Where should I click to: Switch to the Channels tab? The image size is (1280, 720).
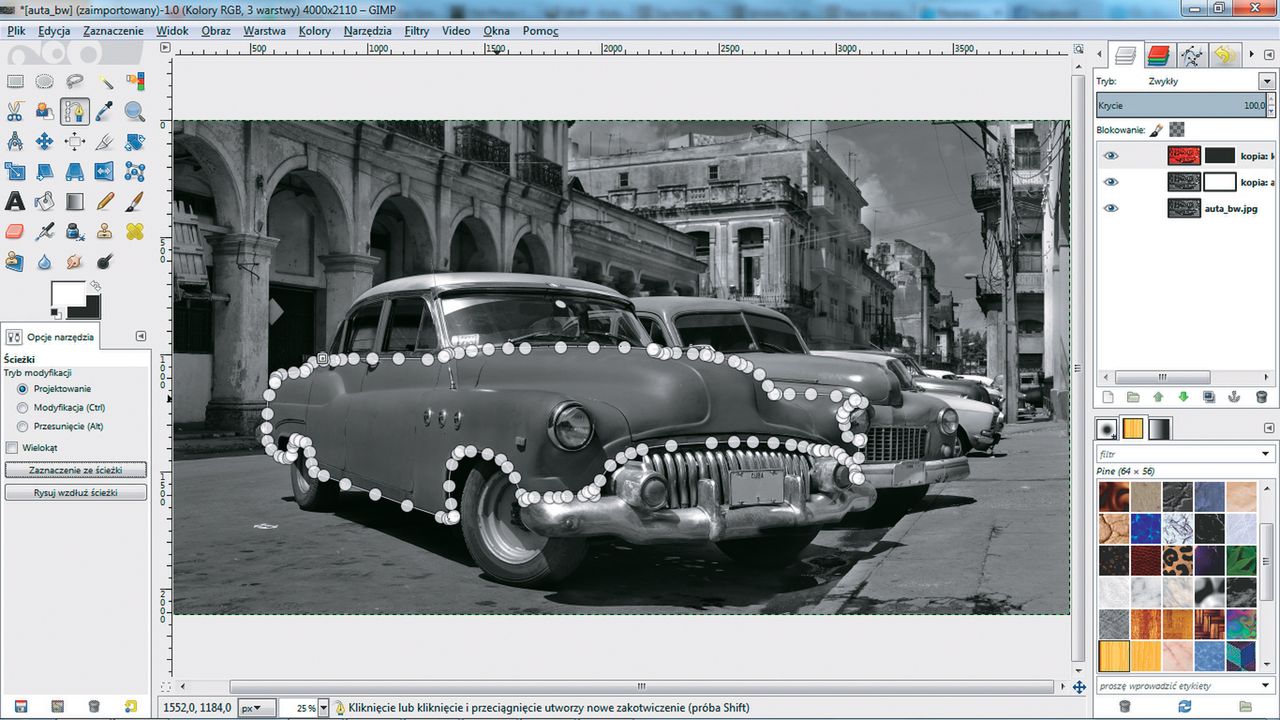[1158, 56]
